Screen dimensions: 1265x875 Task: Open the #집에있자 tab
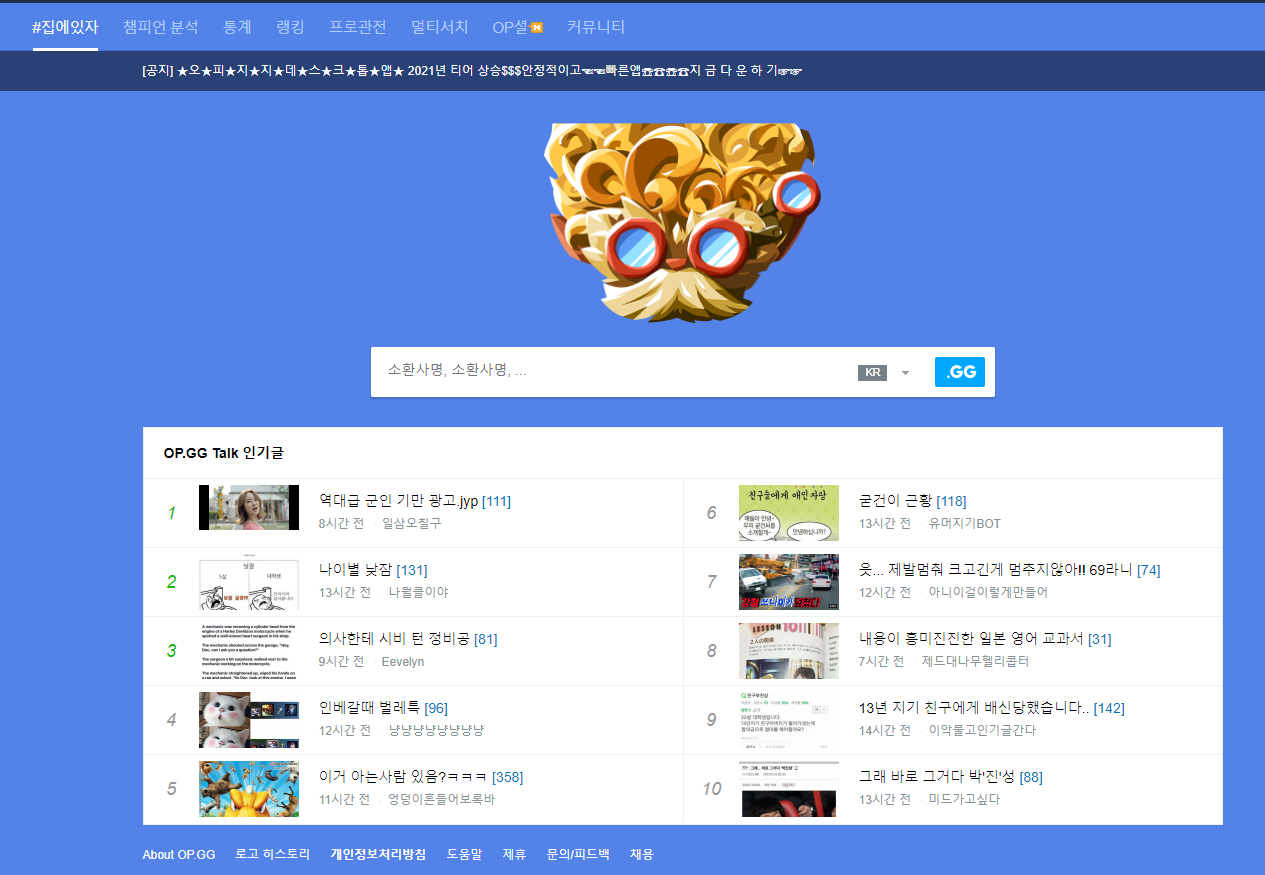[65, 27]
